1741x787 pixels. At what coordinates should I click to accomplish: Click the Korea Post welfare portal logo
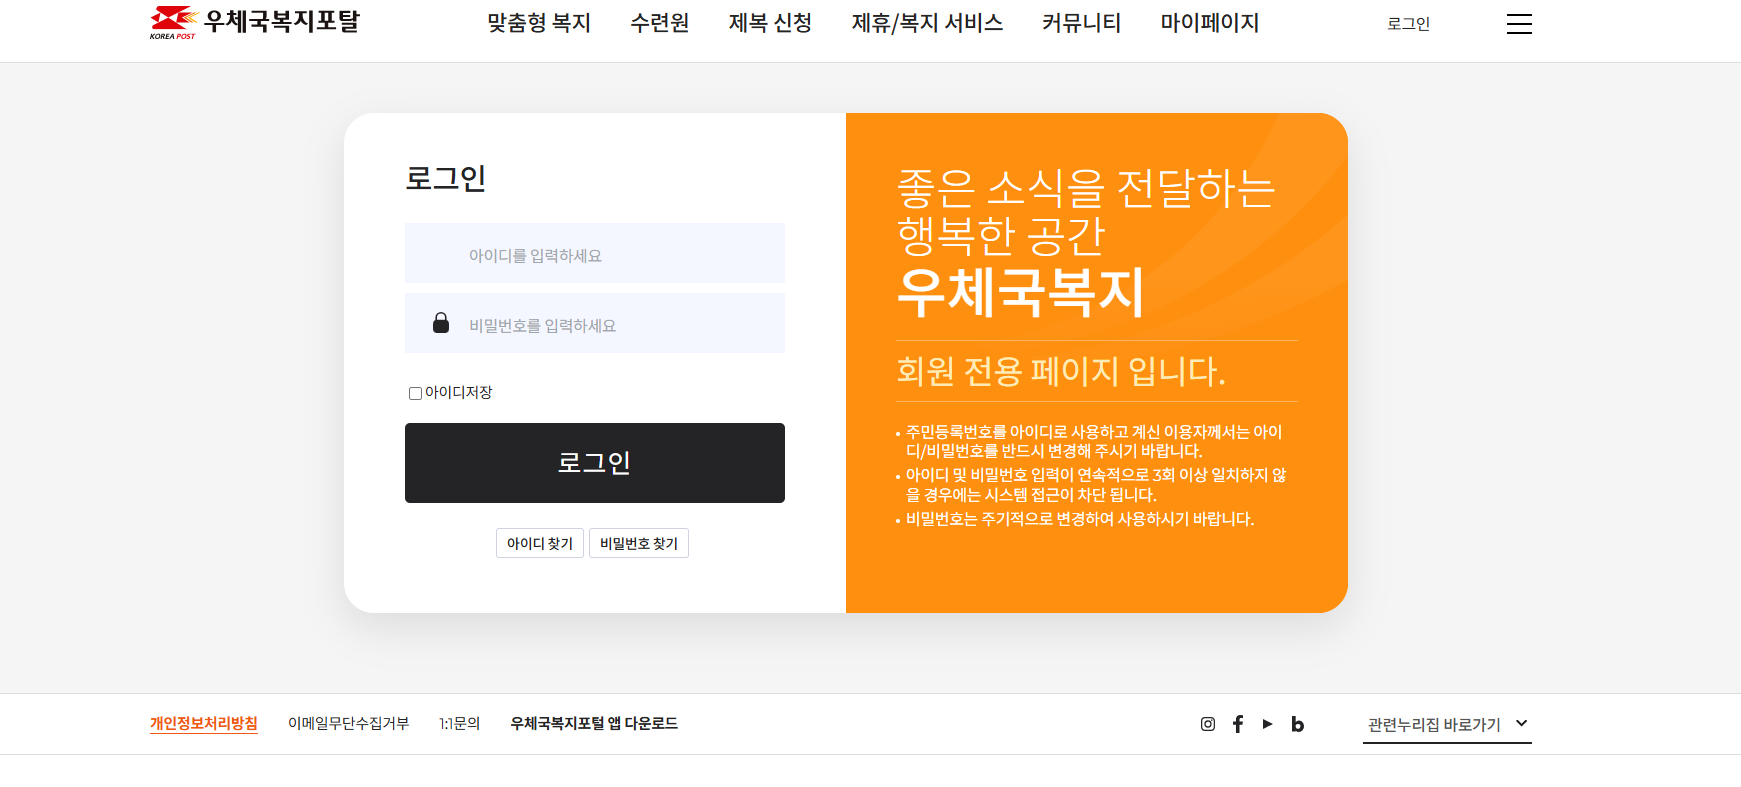tap(255, 22)
